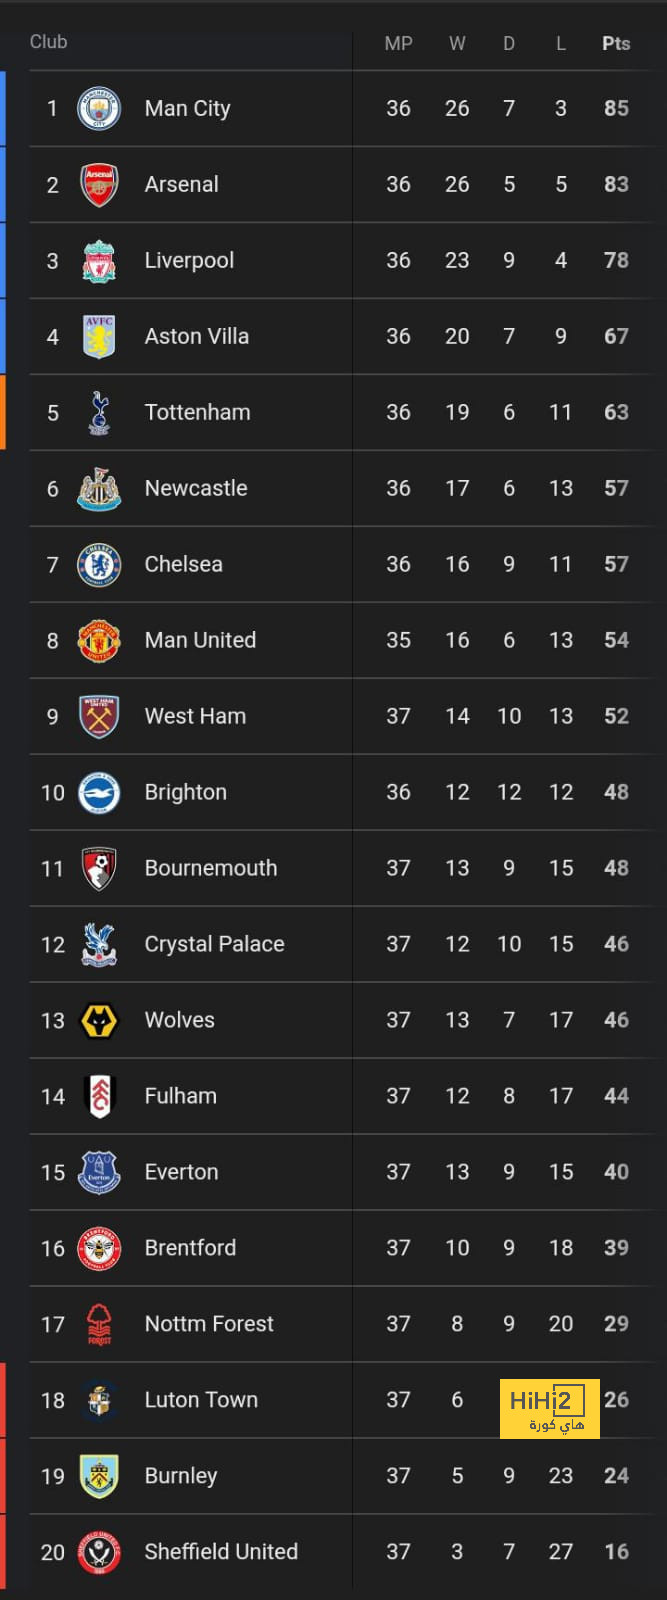667x1600 pixels.
Task: Click the Burnley club crest
Action: pyautogui.click(x=99, y=1476)
